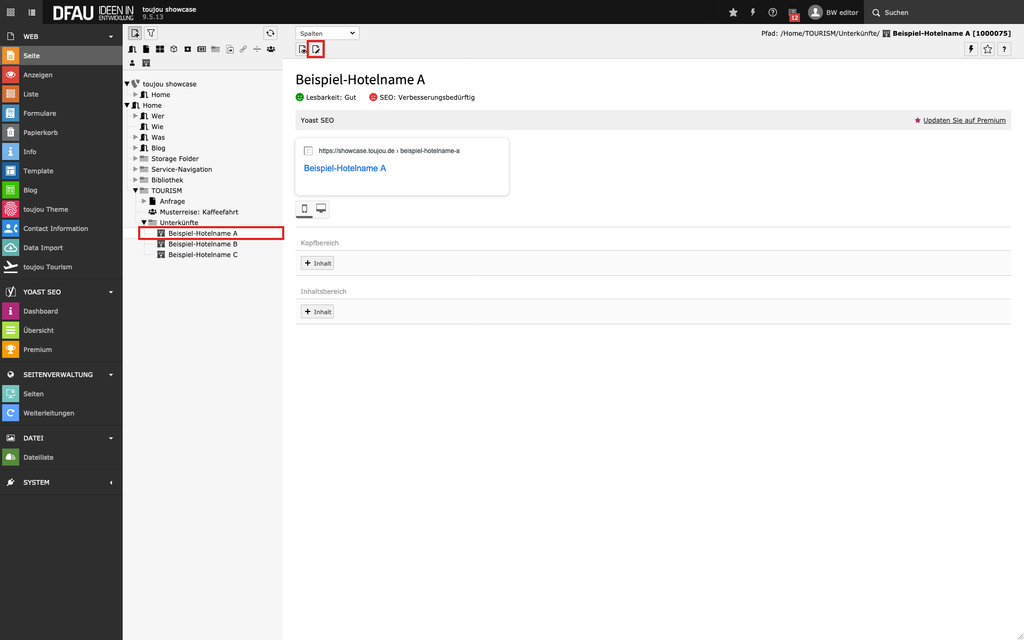Open the open documents icon showing 12
The height and width of the screenshot is (640, 1024).
[x=793, y=13]
